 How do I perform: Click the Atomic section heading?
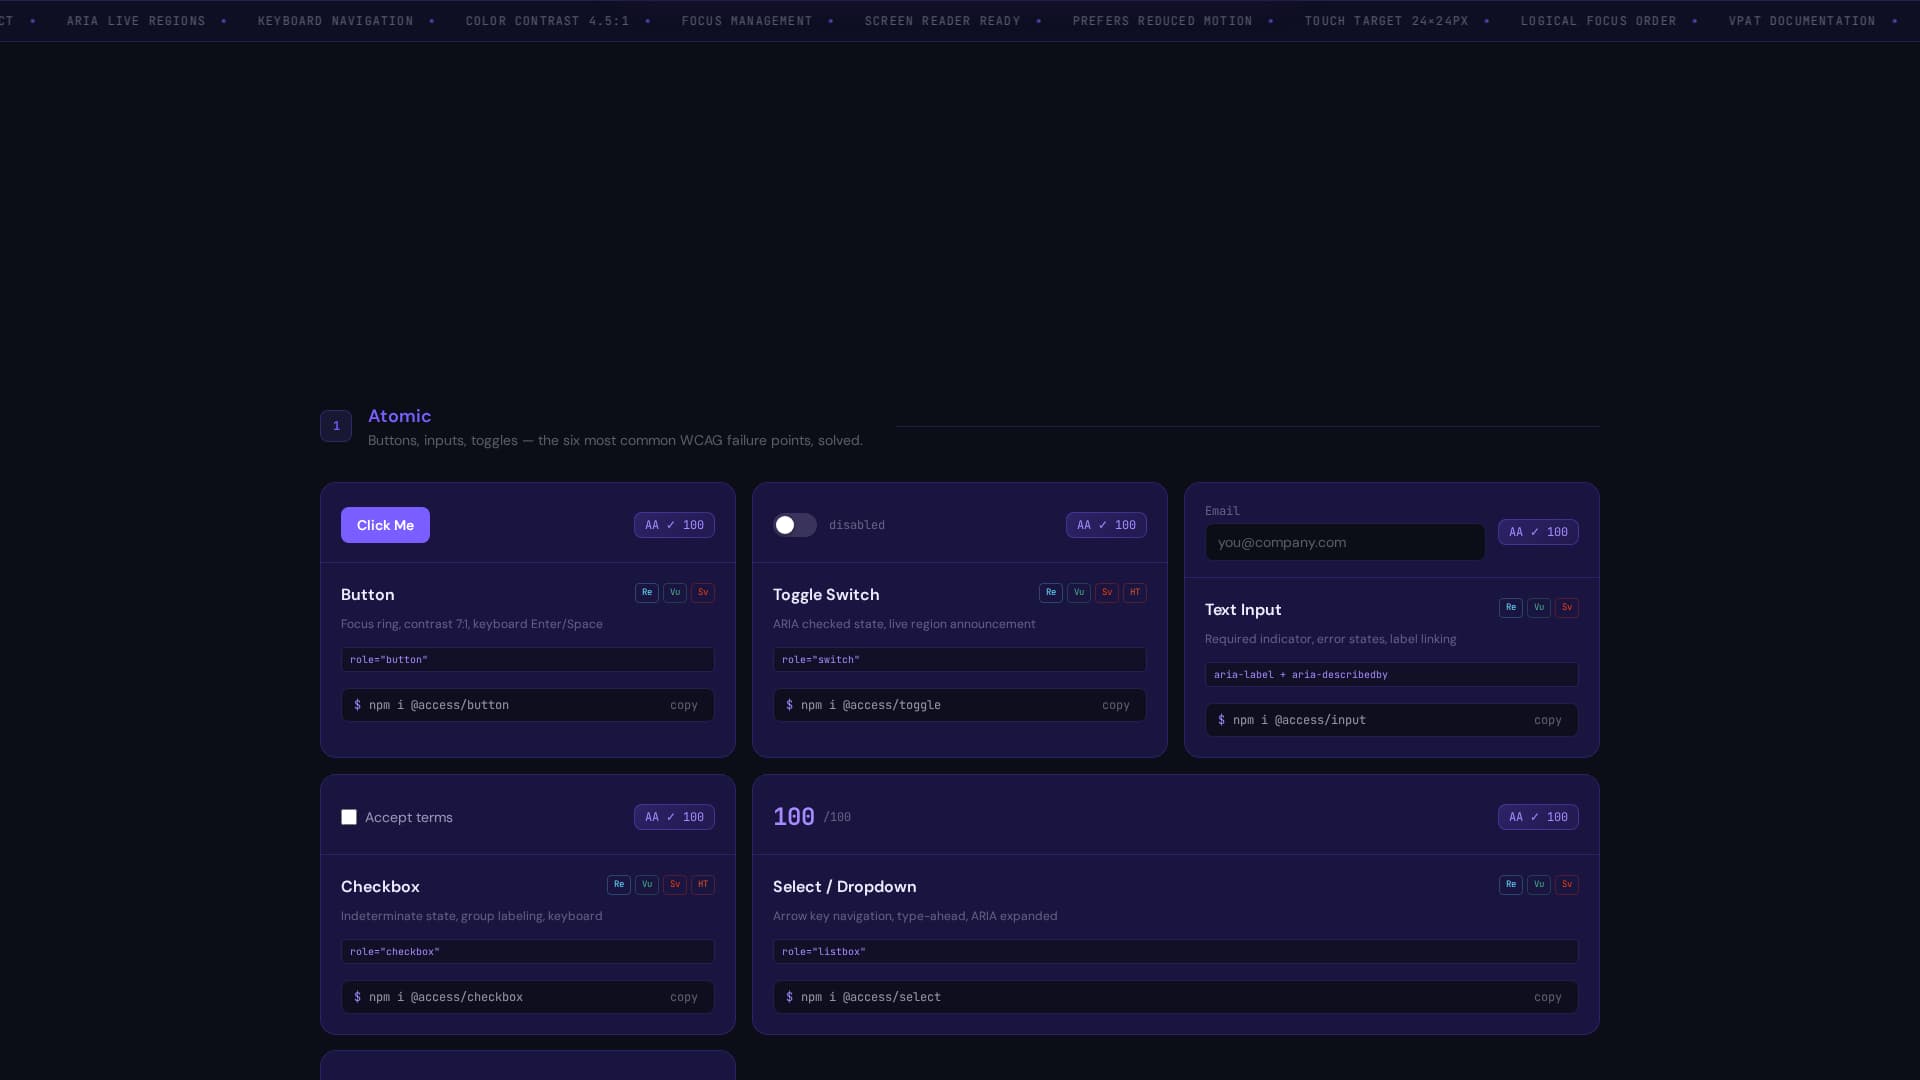399,416
